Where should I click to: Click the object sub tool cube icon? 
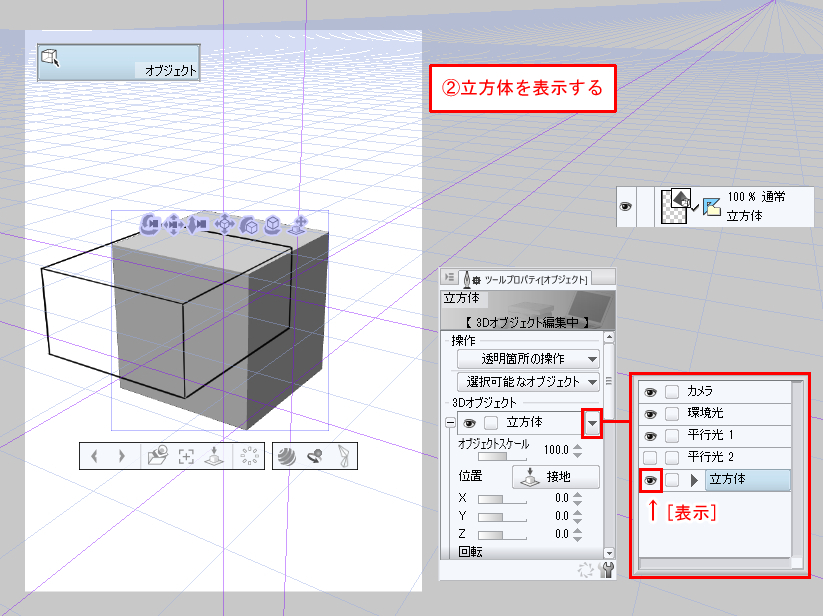pyautogui.click(x=50, y=58)
